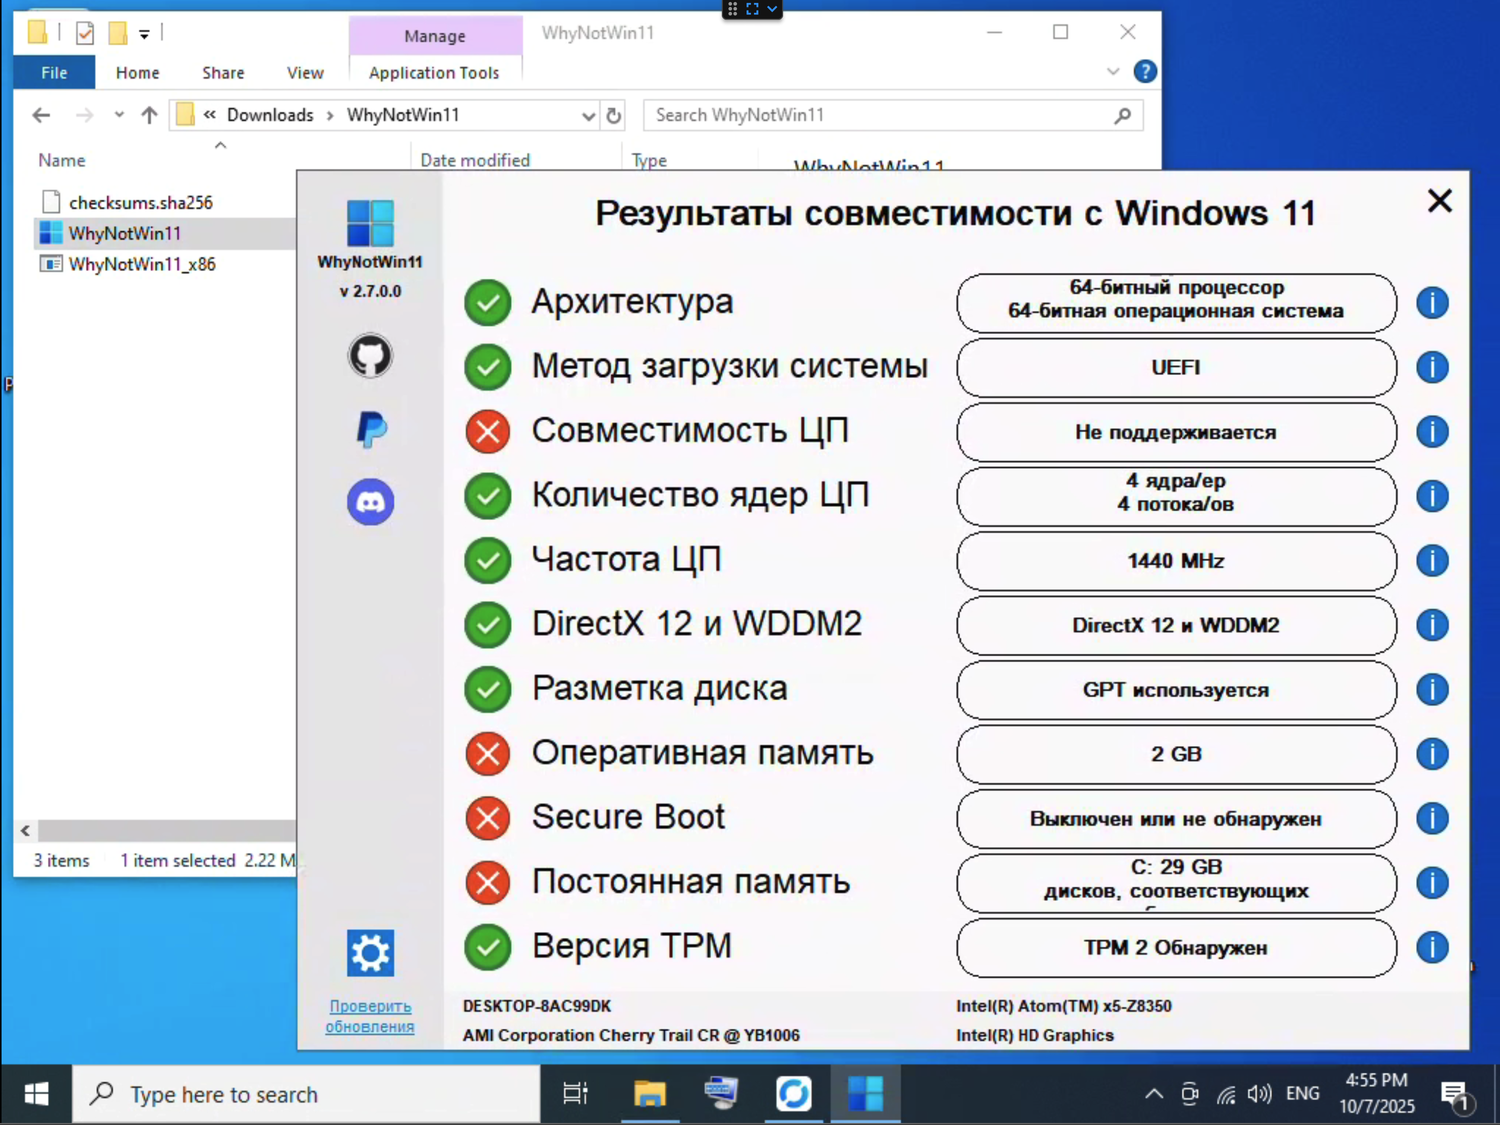This screenshot has width=1500, height=1125.
Task: Show info for Архитектура row
Action: pos(1432,302)
